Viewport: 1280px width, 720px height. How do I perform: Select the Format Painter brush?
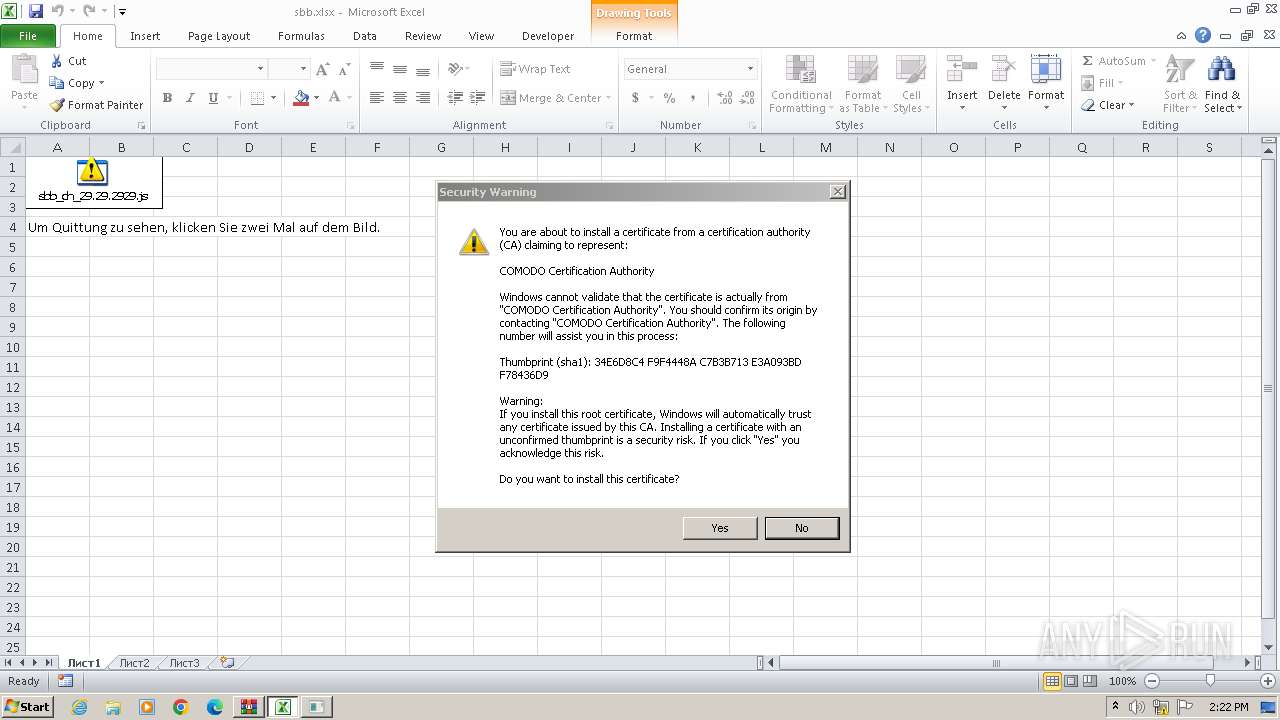(x=57, y=105)
